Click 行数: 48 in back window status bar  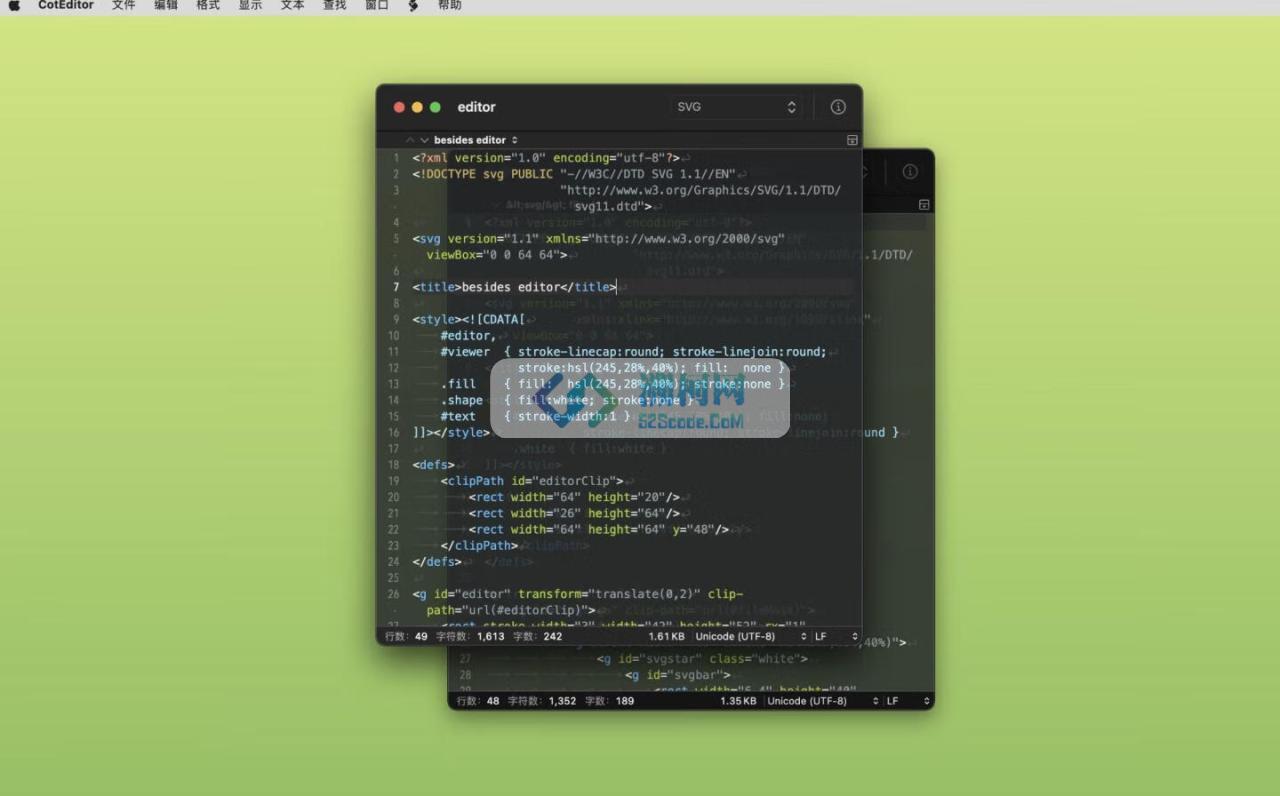pyautogui.click(x=478, y=701)
